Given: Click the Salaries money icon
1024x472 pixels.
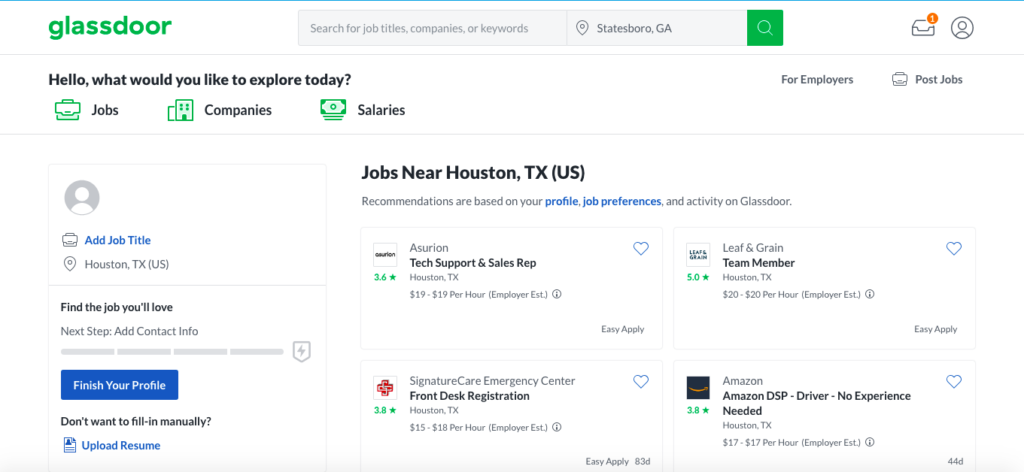Looking at the screenshot, I should [333, 109].
